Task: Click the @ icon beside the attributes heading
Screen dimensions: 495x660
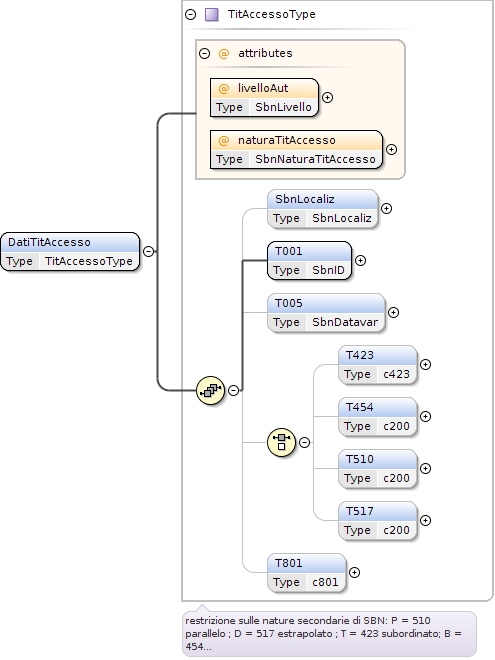Action: point(224,53)
